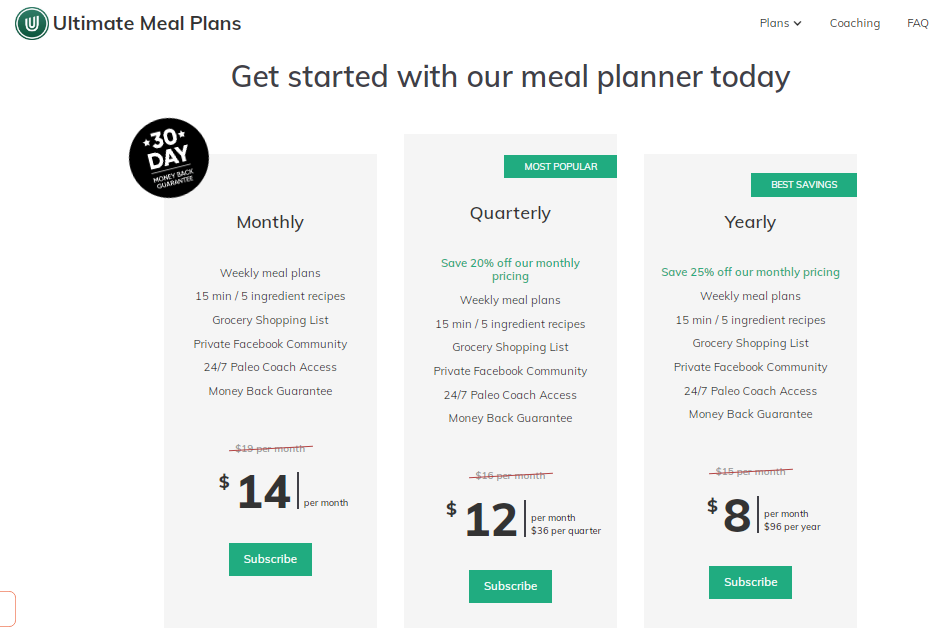937x628 pixels.
Task: Expand the Plans dropdown chevron
Action: [x=798, y=24]
